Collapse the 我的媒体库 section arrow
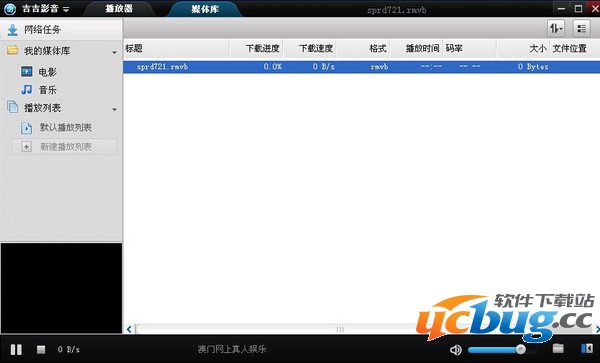Viewport: 600px width, 363px height. pos(114,52)
